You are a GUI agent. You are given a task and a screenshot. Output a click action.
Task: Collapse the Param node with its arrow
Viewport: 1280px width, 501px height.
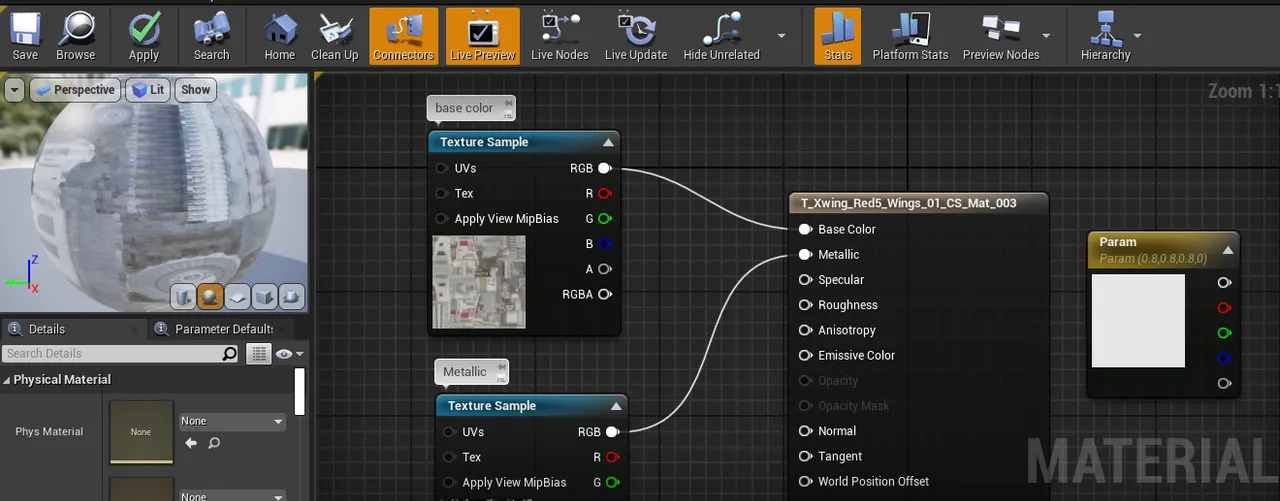click(1227, 249)
